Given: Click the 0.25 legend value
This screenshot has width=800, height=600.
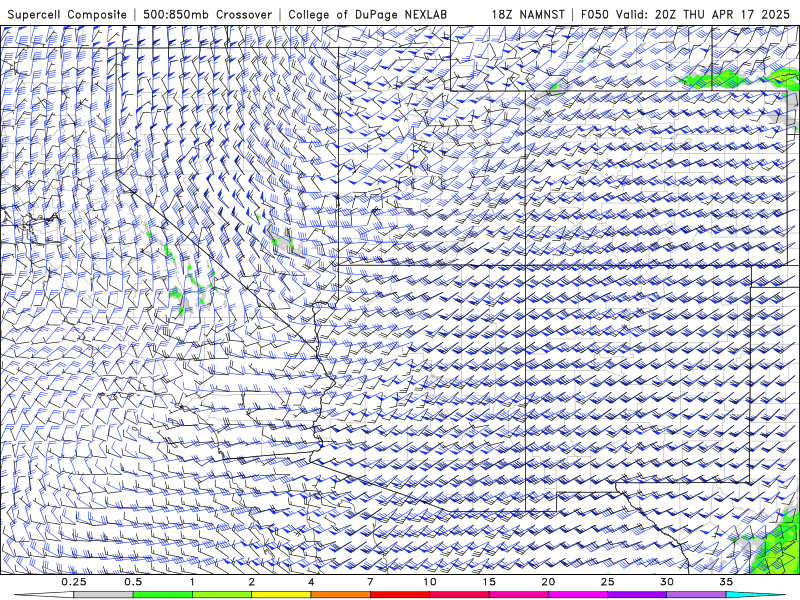Looking at the screenshot, I should point(74,582).
